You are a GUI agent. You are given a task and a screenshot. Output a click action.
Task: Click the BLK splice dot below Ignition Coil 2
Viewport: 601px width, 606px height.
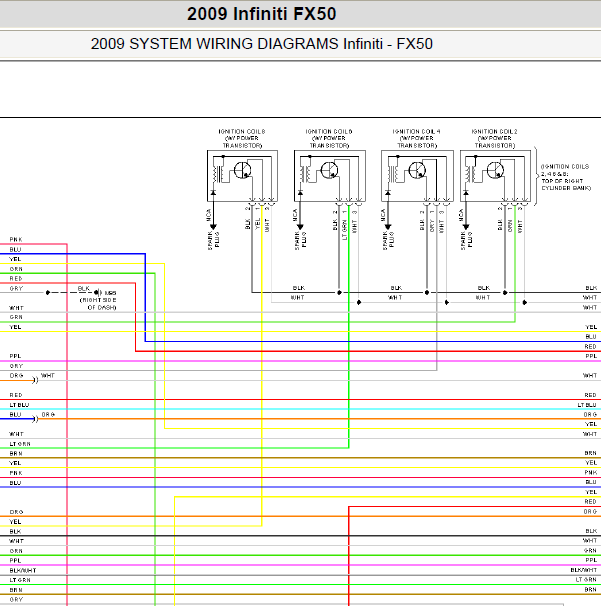click(505, 293)
